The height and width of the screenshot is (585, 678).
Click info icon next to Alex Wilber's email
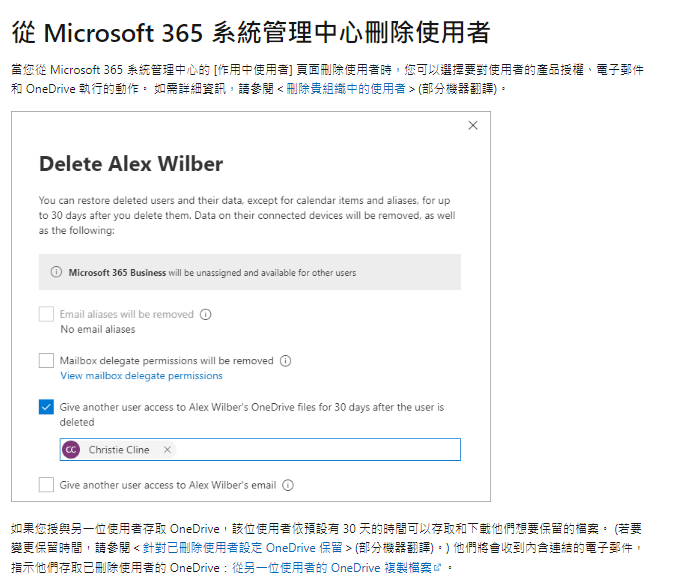click(x=288, y=485)
